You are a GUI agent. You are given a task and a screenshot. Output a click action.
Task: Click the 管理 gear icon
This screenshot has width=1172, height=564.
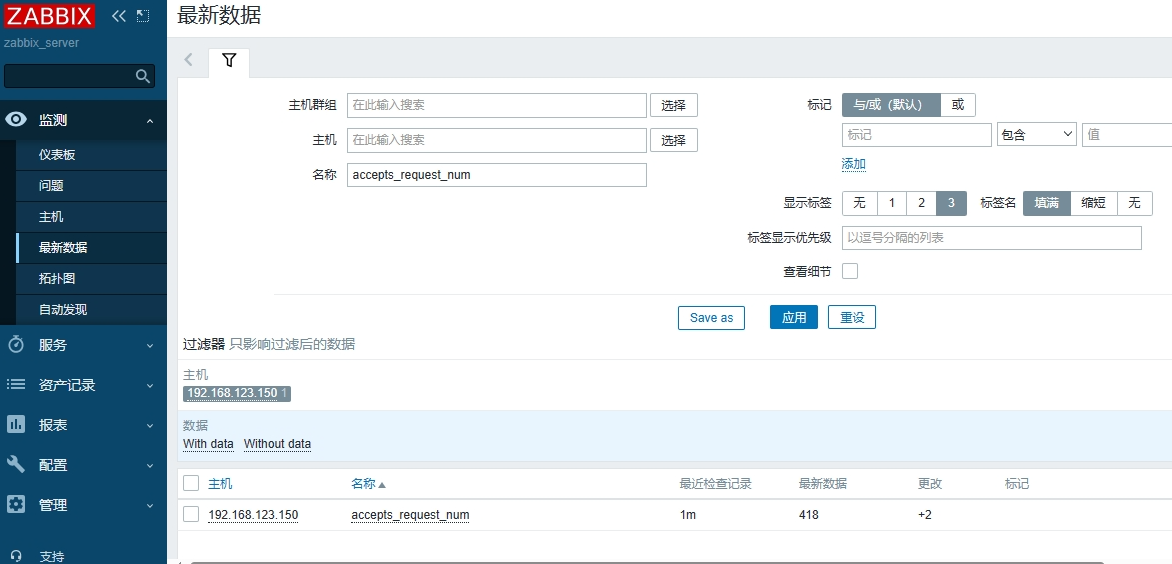[x=16, y=505]
